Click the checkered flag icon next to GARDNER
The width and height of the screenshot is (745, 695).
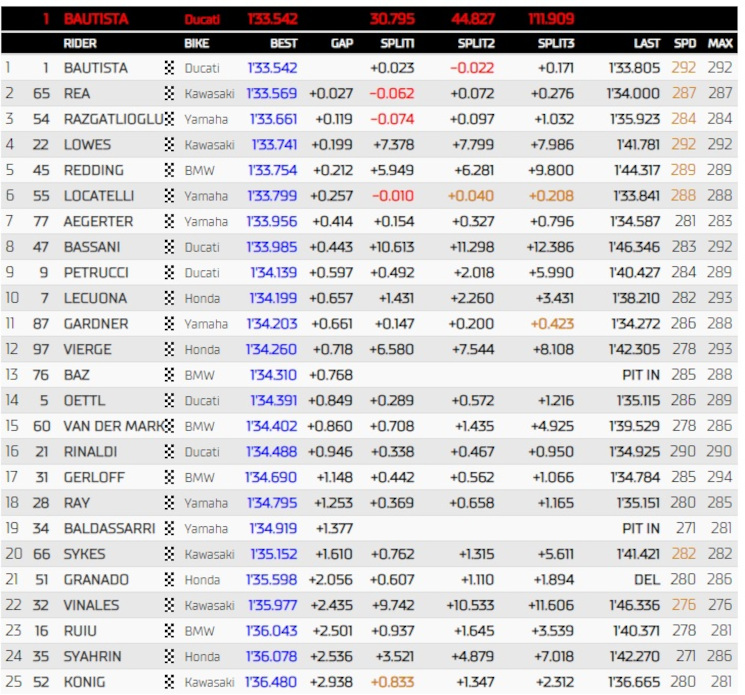tap(169, 324)
